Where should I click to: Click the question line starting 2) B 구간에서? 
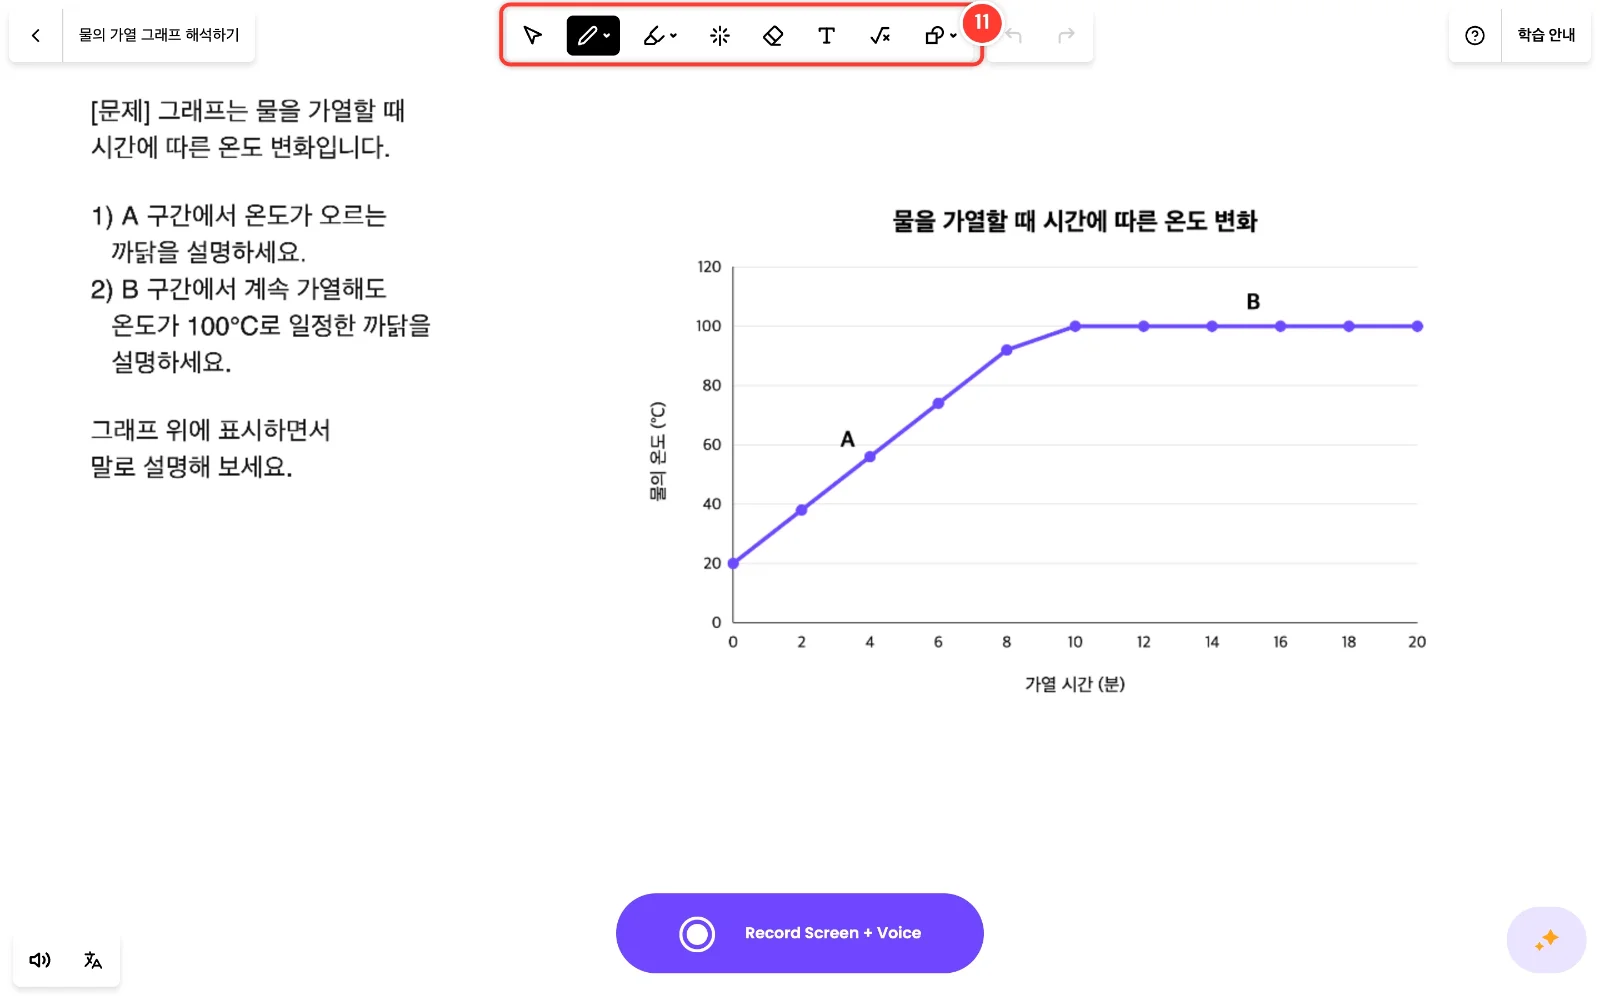[239, 289]
